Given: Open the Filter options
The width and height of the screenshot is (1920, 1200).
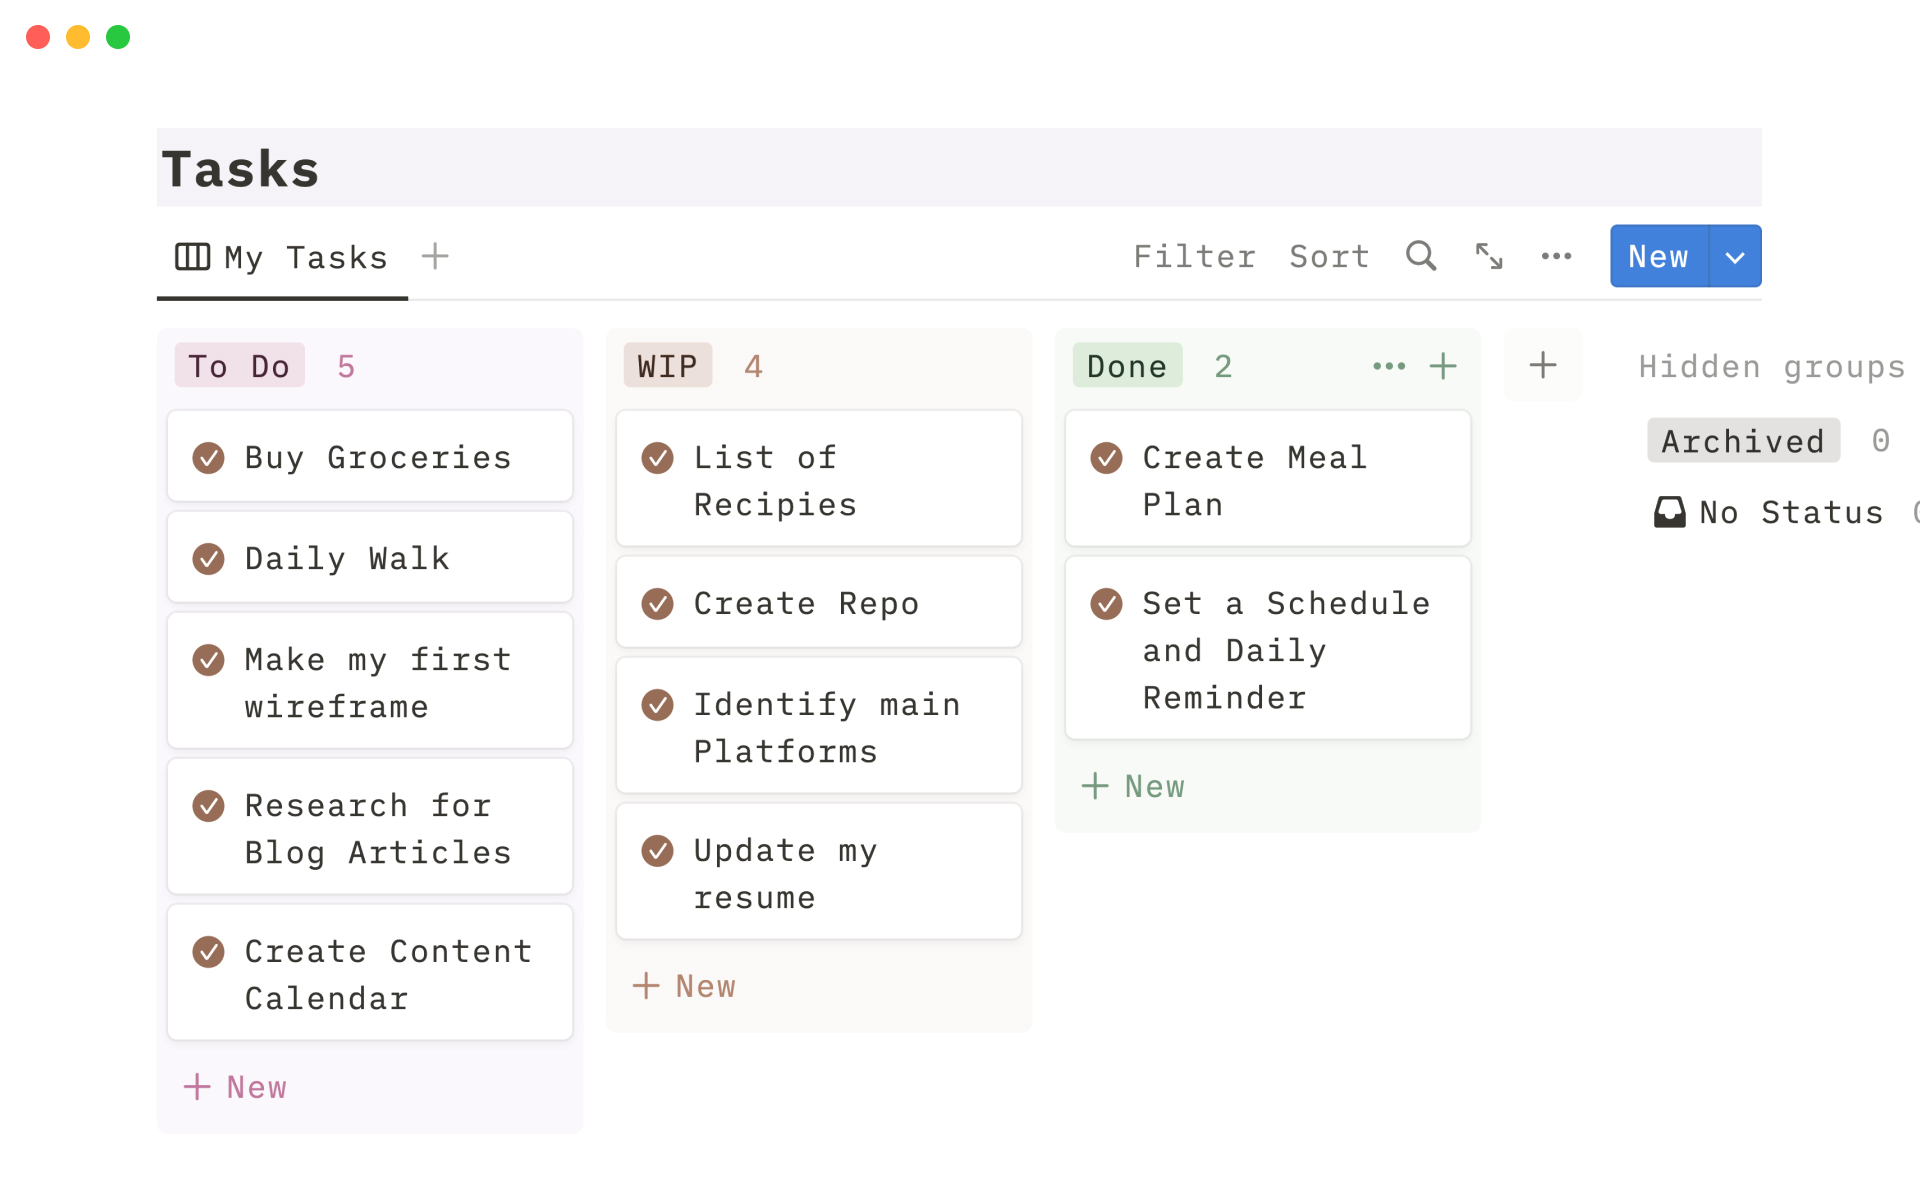Looking at the screenshot, I should coord(1194,257).
